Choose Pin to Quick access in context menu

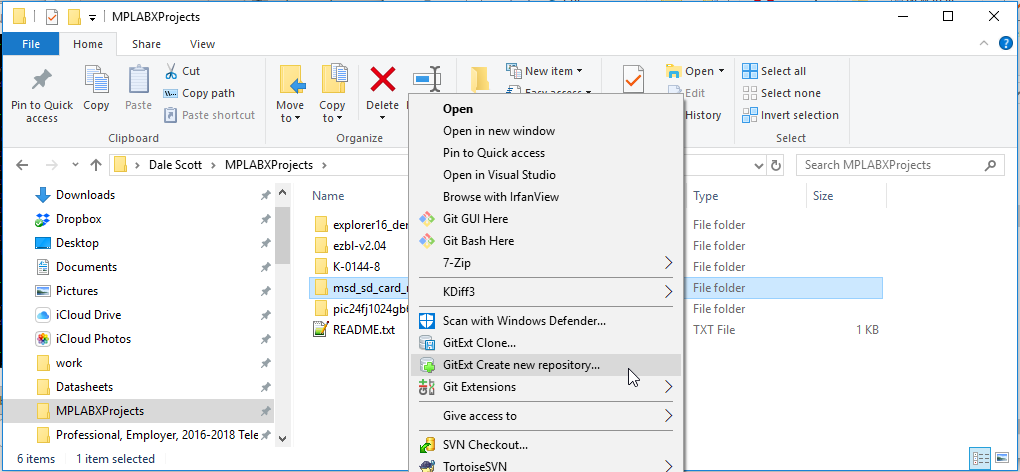(x=494, y=153)
